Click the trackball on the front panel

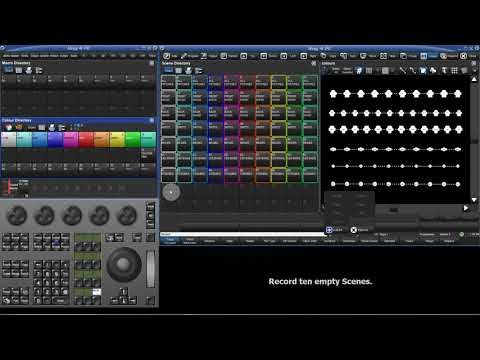(x=124, y=264)
